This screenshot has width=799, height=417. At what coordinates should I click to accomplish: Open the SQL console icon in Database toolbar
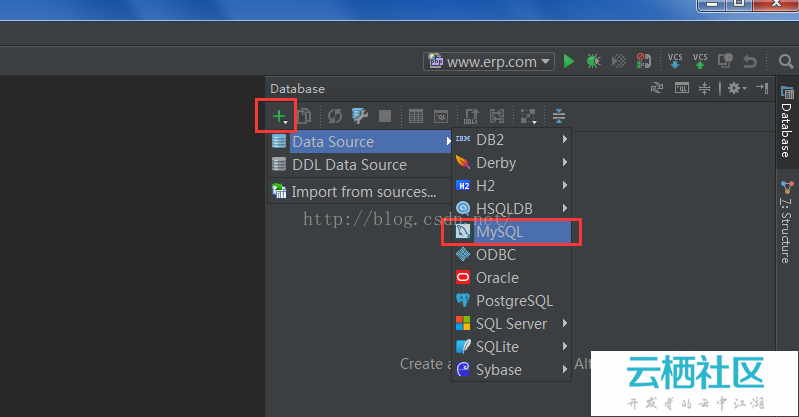441,116
